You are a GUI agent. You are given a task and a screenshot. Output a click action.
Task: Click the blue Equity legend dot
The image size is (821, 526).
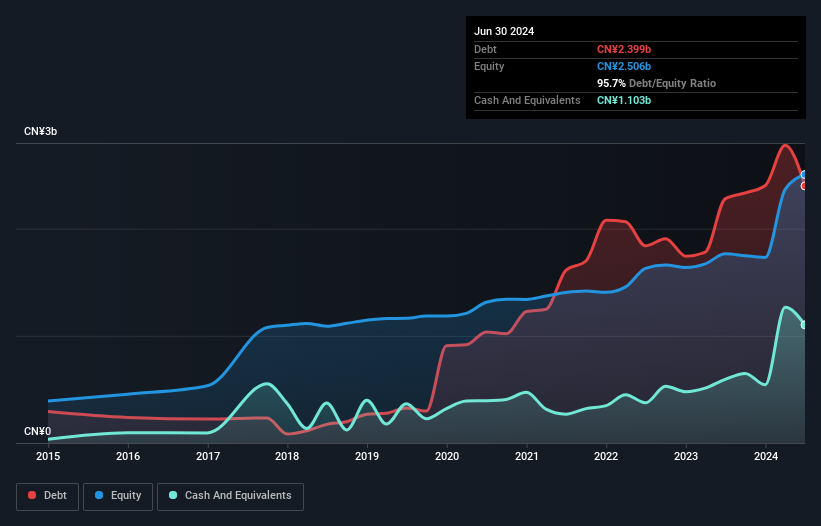point(99,495)
